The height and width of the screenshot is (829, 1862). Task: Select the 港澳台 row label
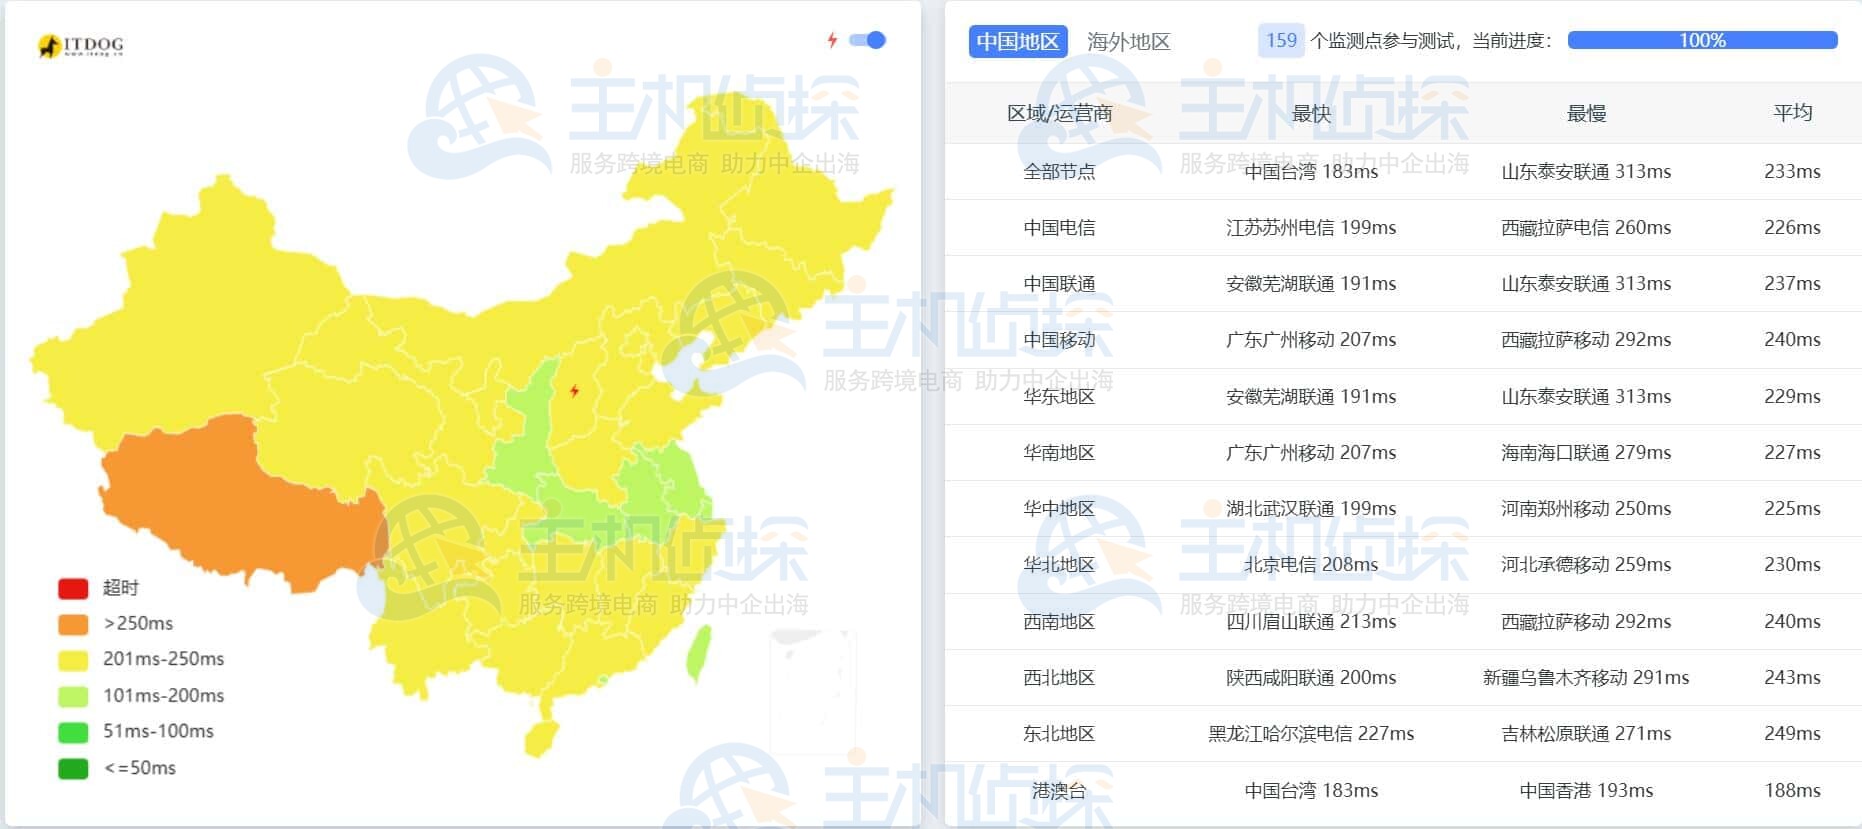coord(1059,790)
